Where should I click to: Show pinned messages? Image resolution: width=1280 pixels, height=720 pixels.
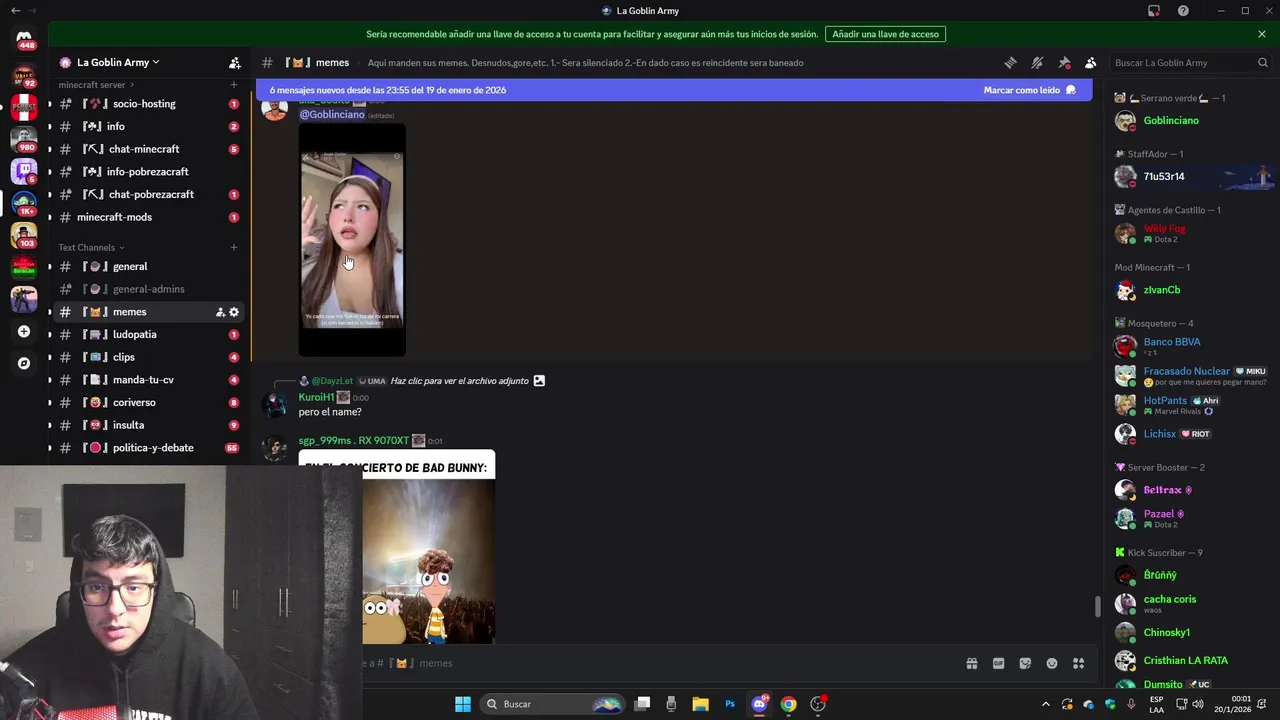click(1064, 62)
